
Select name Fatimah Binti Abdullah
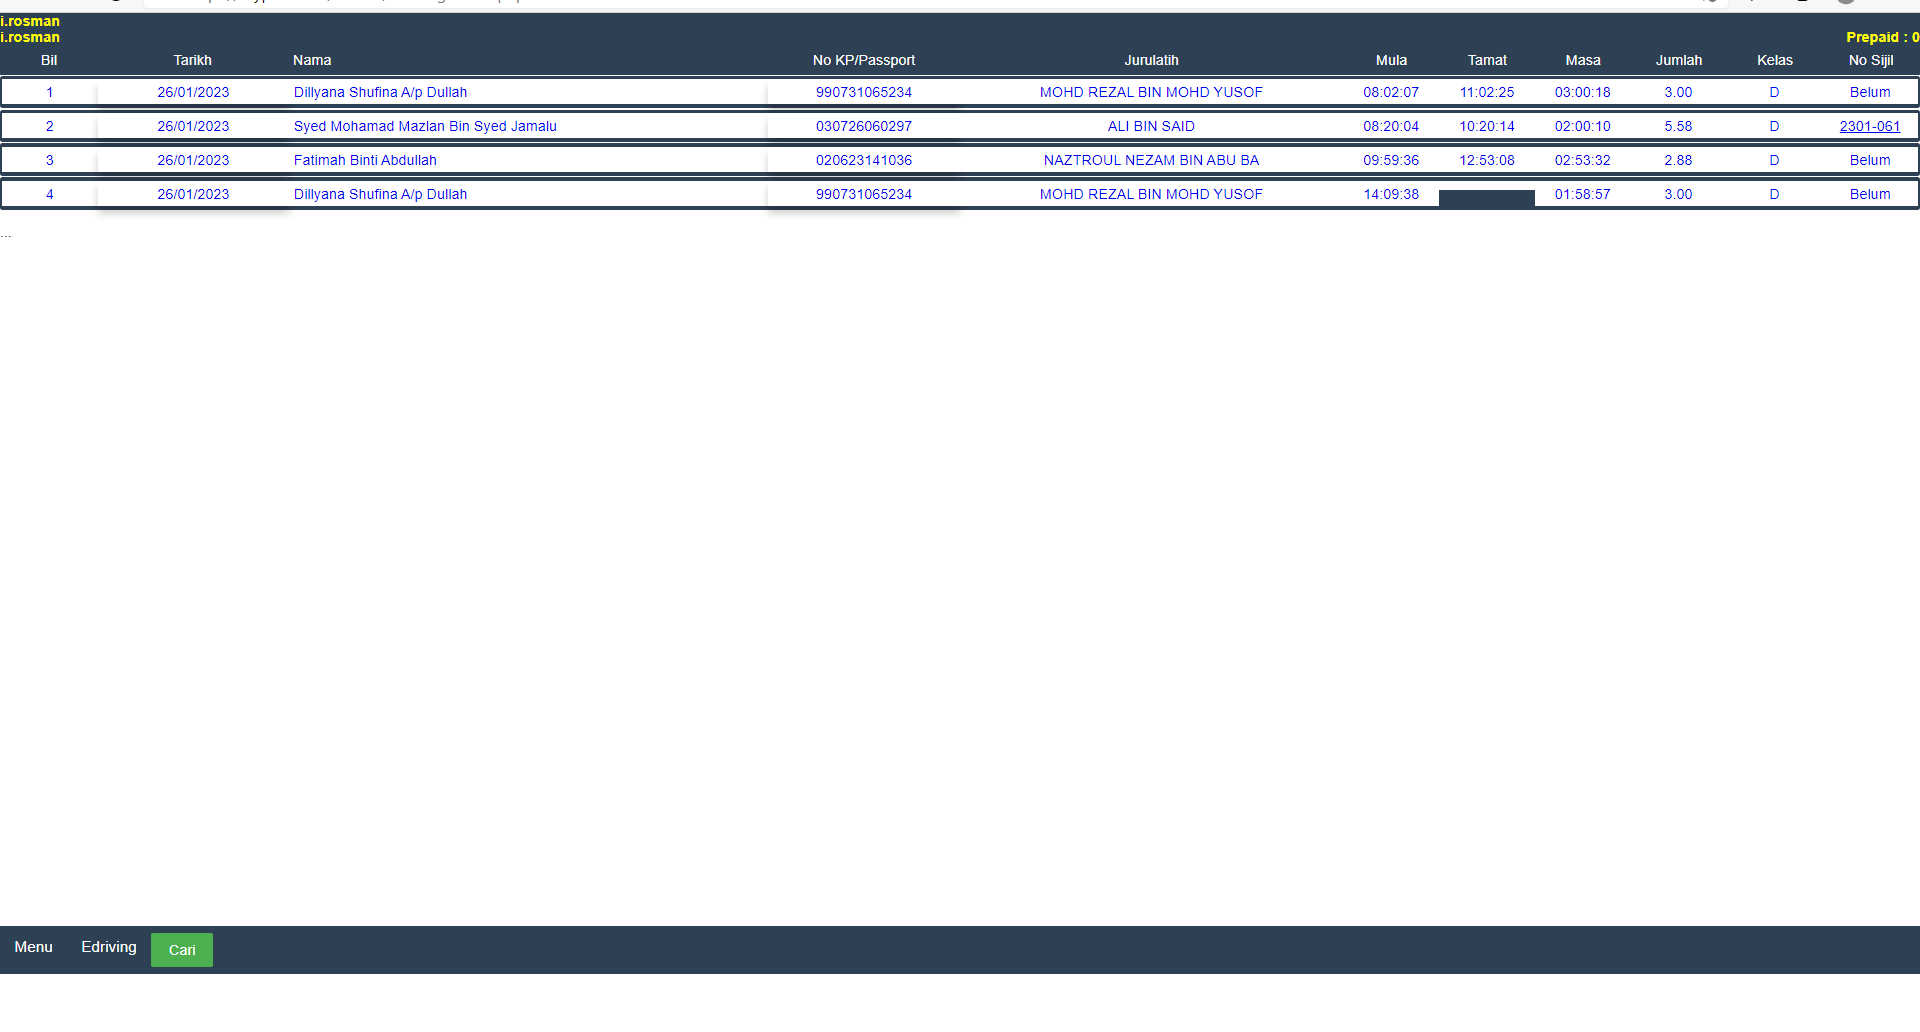365,160
